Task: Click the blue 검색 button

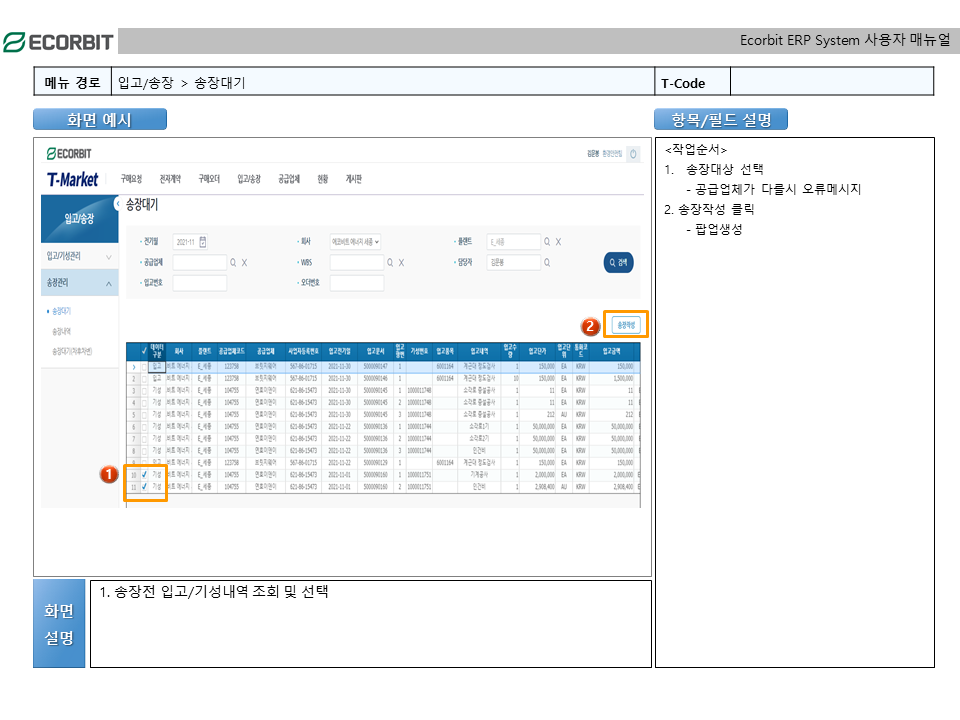Action: tap(618, 263)
